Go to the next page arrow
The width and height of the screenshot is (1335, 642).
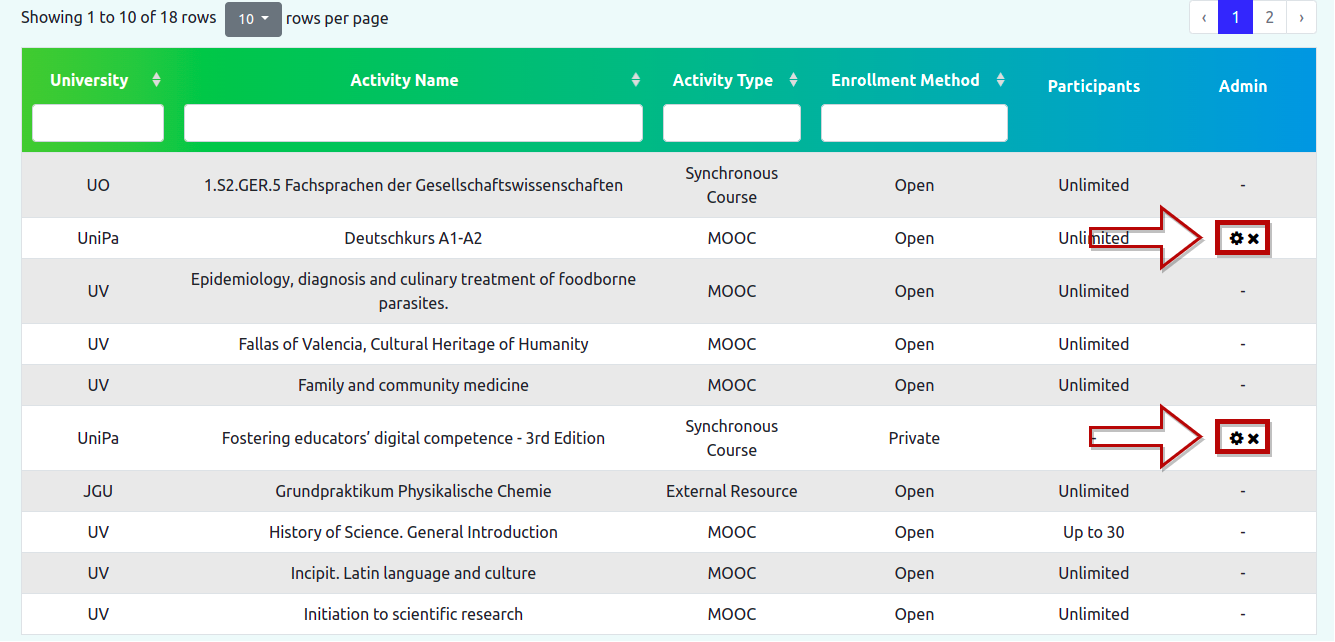[x=1301, y=17]
